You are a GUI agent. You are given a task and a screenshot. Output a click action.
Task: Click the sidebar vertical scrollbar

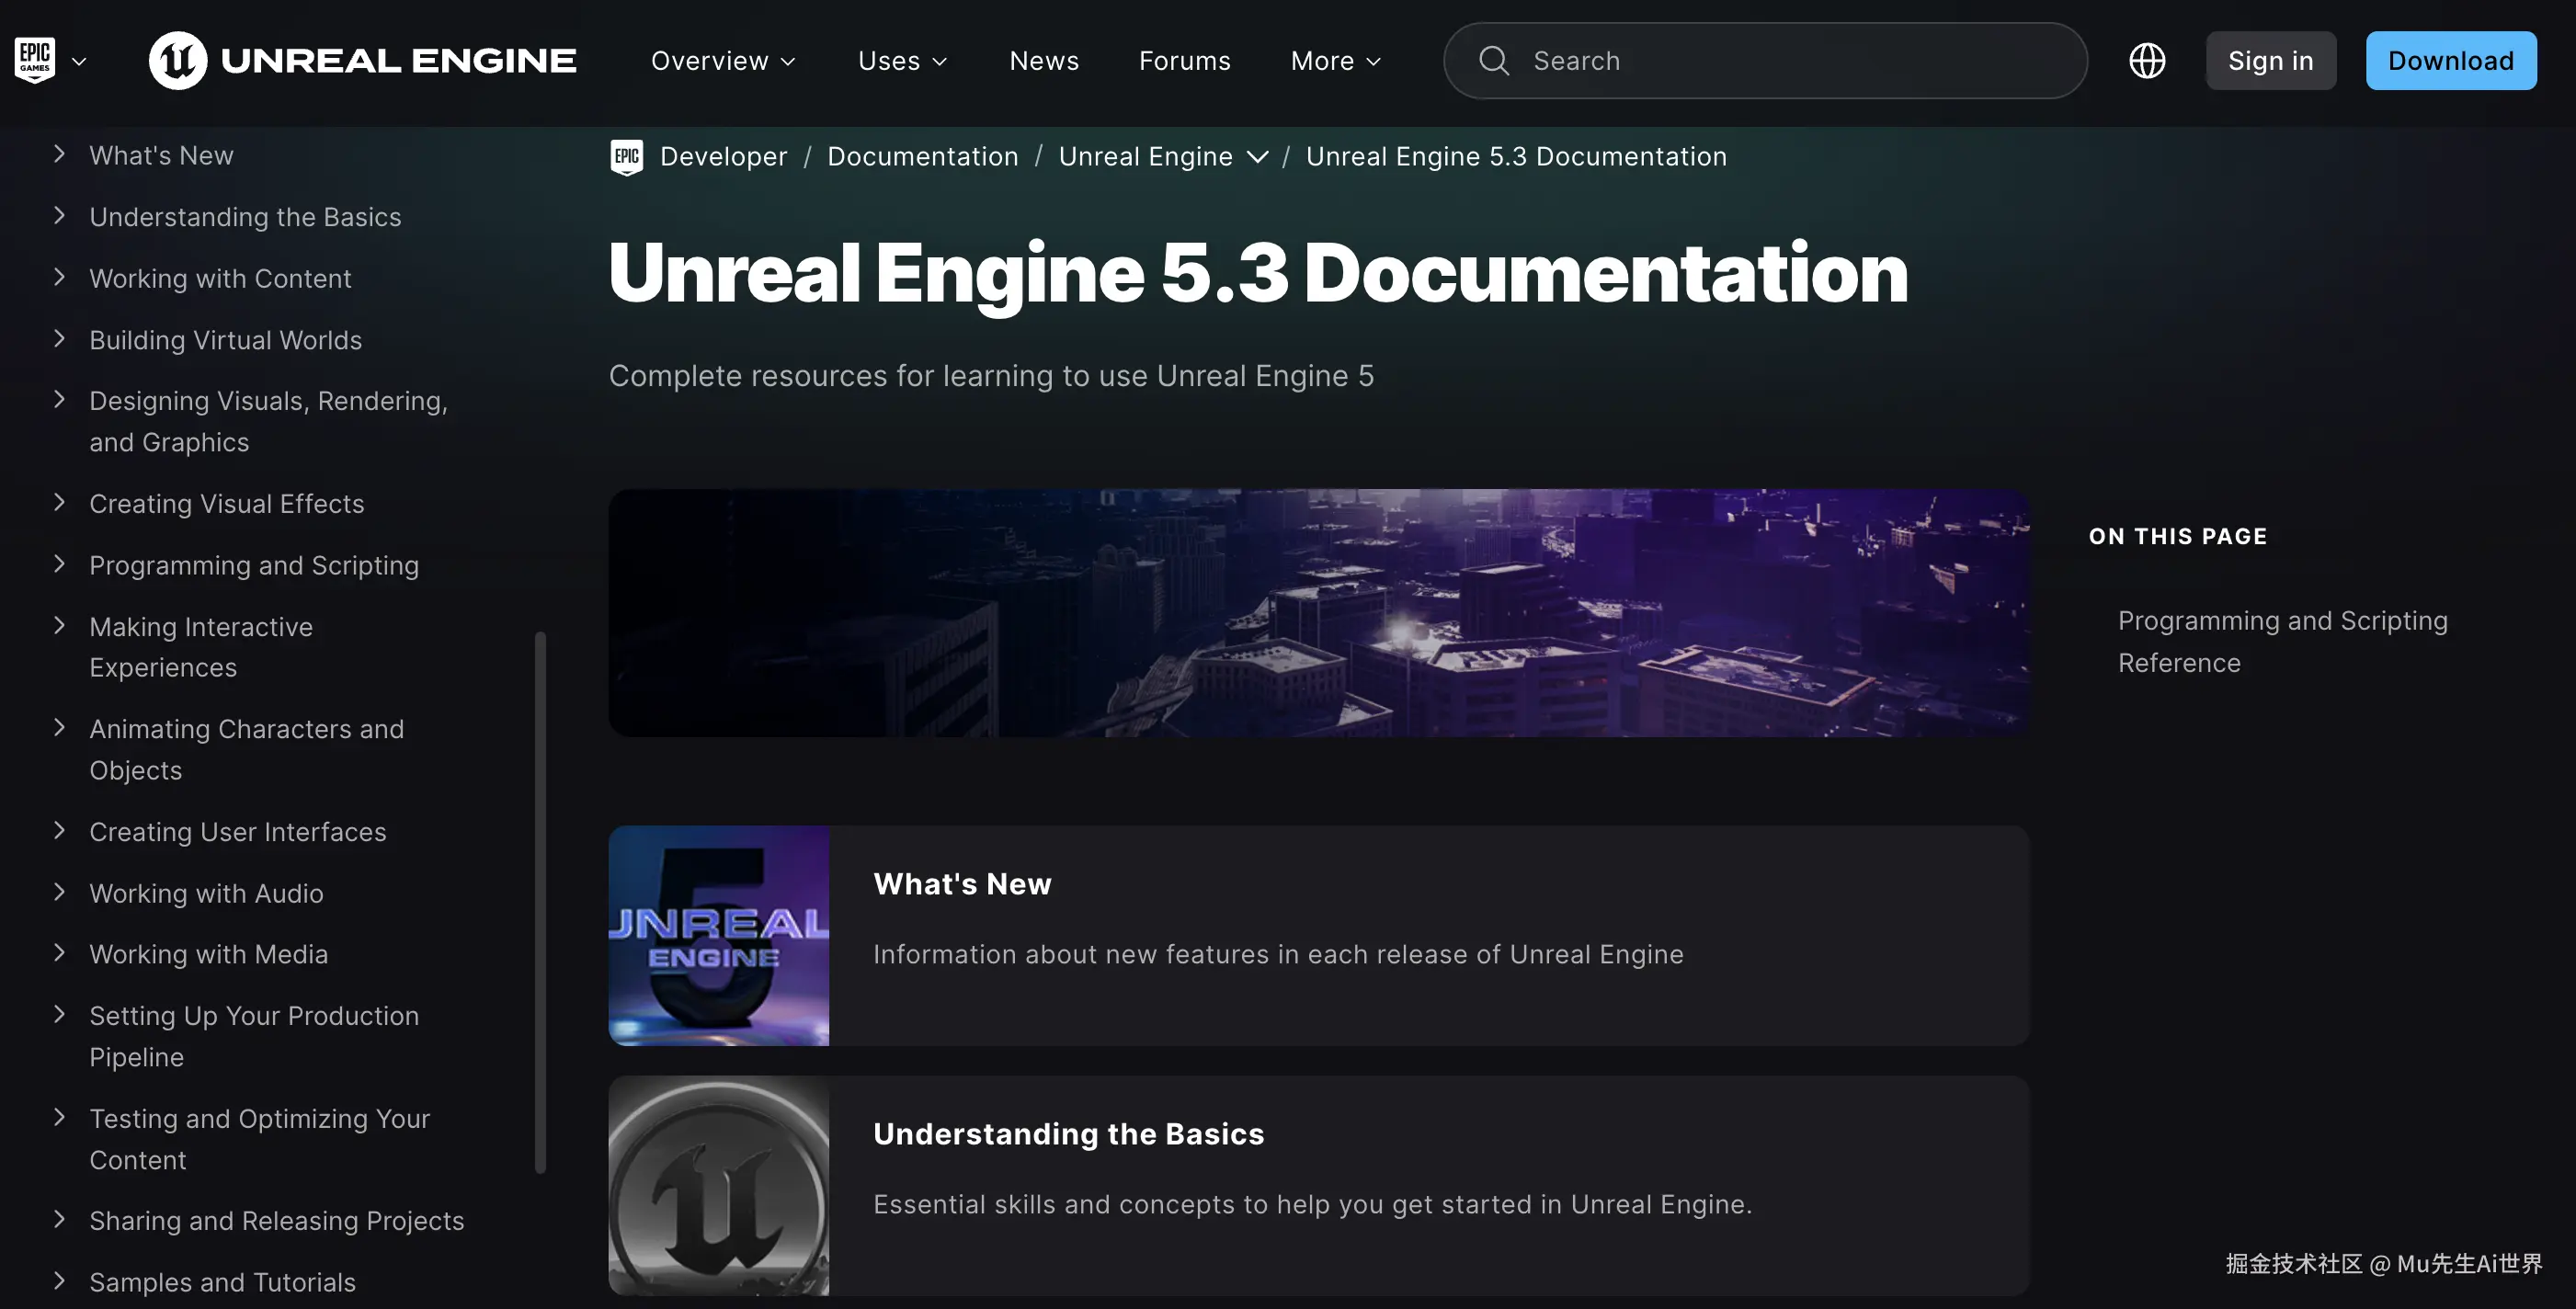click(540, 900)
